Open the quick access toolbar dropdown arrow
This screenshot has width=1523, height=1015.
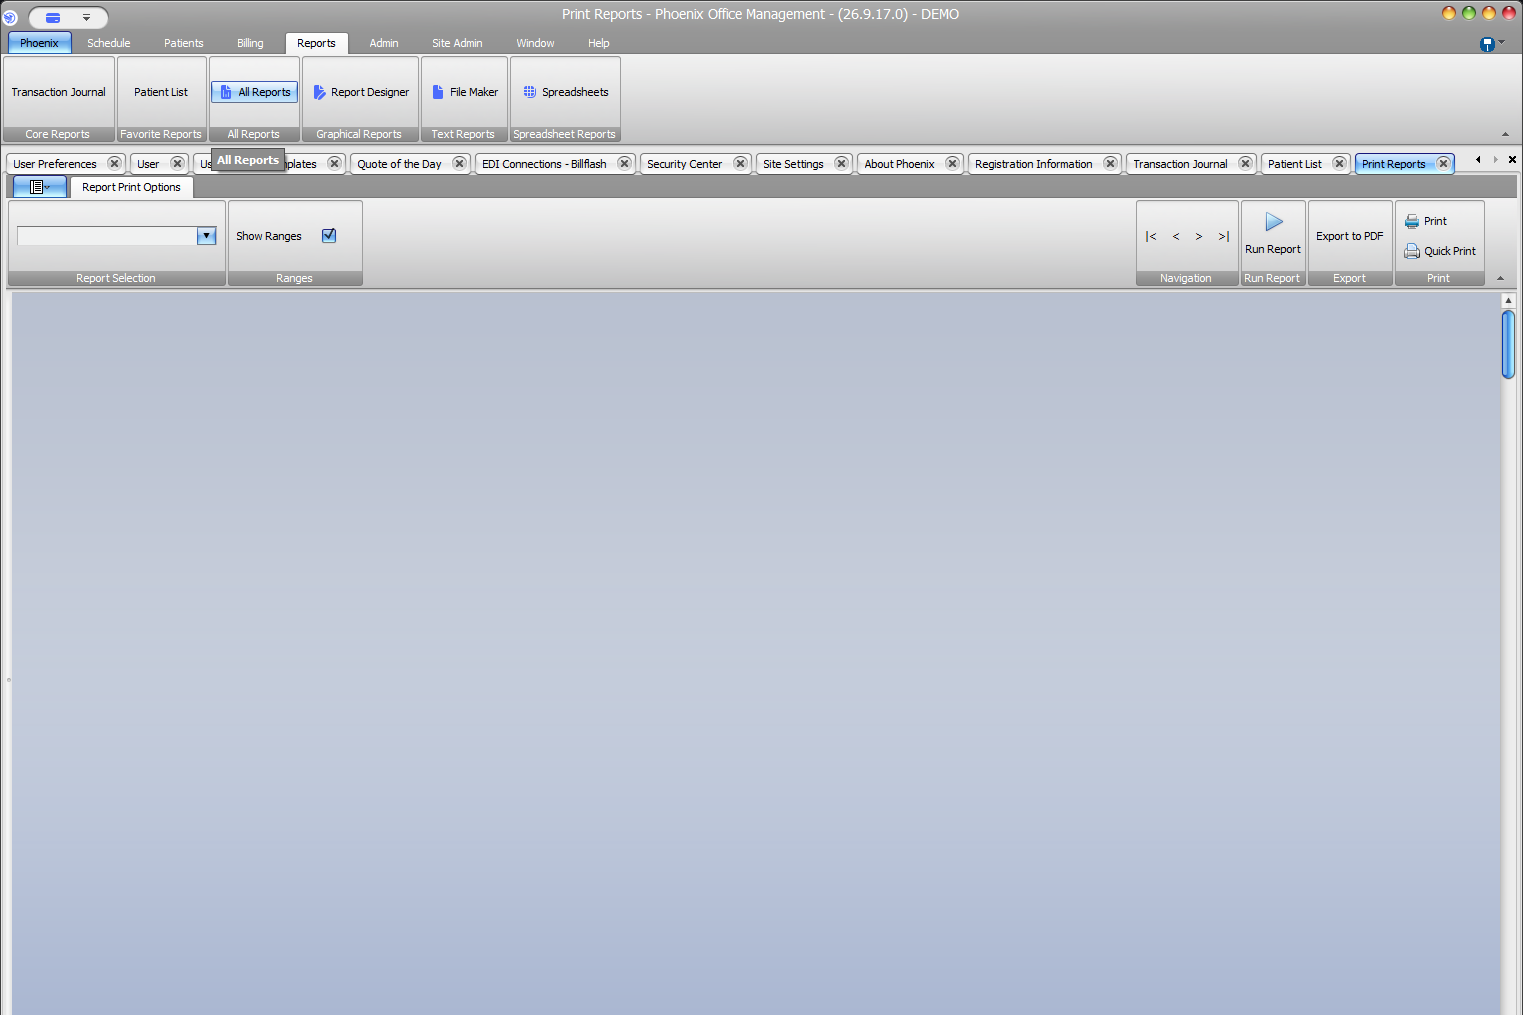(86, 17)
